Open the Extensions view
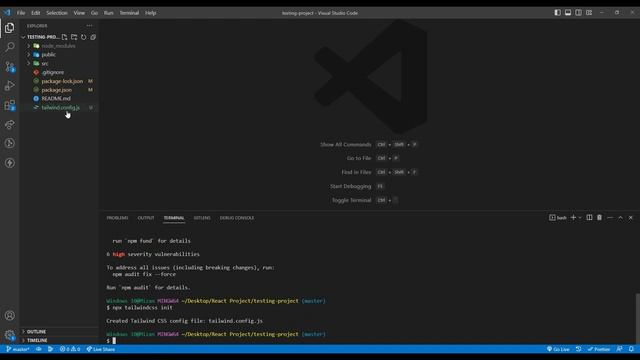 pyautogui.click(x=9, y=105)
